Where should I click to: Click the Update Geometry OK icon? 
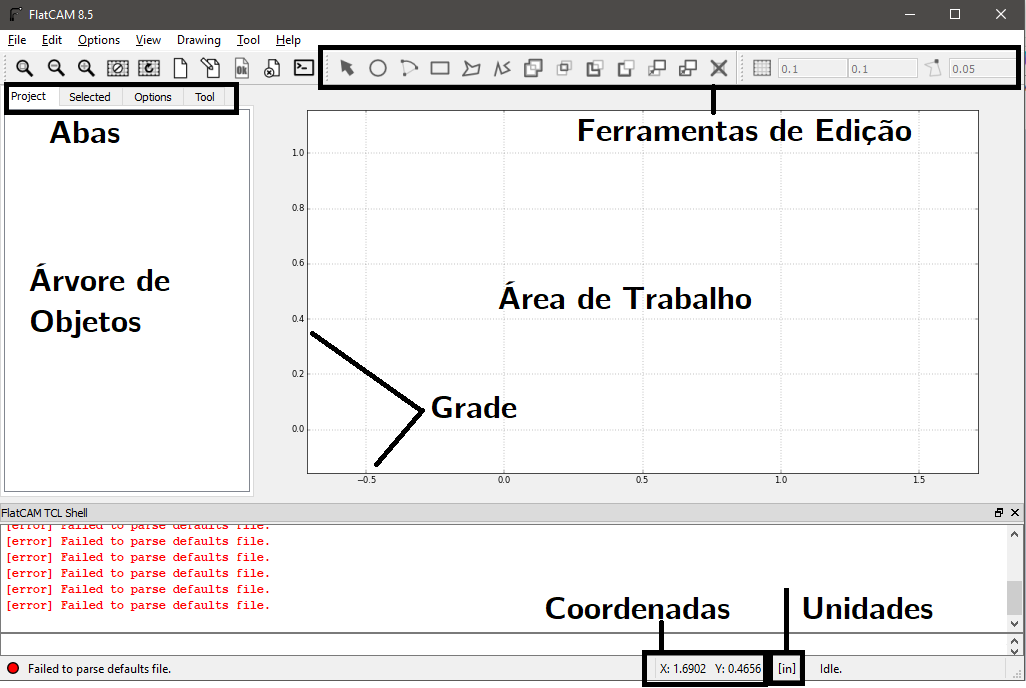tap(241, 68)
